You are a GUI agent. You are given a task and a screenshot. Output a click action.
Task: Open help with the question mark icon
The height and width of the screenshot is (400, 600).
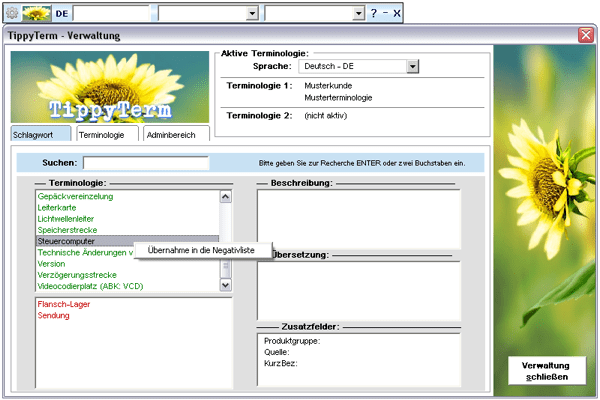pos(374,14)
